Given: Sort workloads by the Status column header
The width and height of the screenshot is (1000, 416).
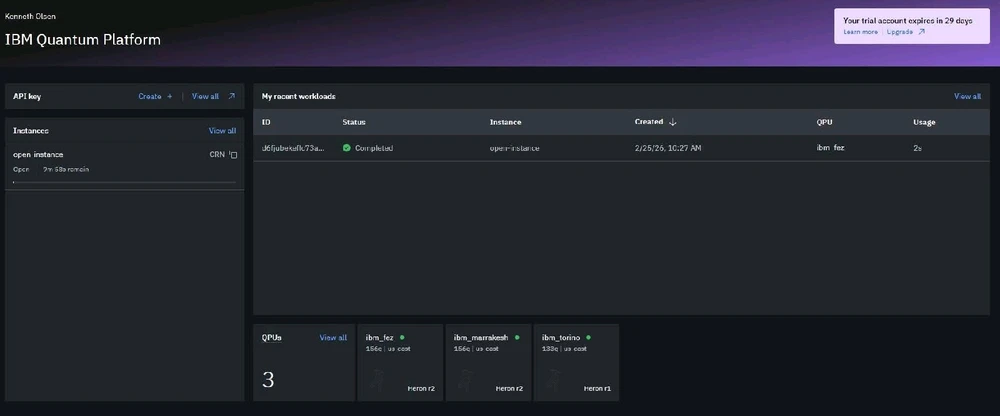Looking at the screenshot, I should 354,122.
